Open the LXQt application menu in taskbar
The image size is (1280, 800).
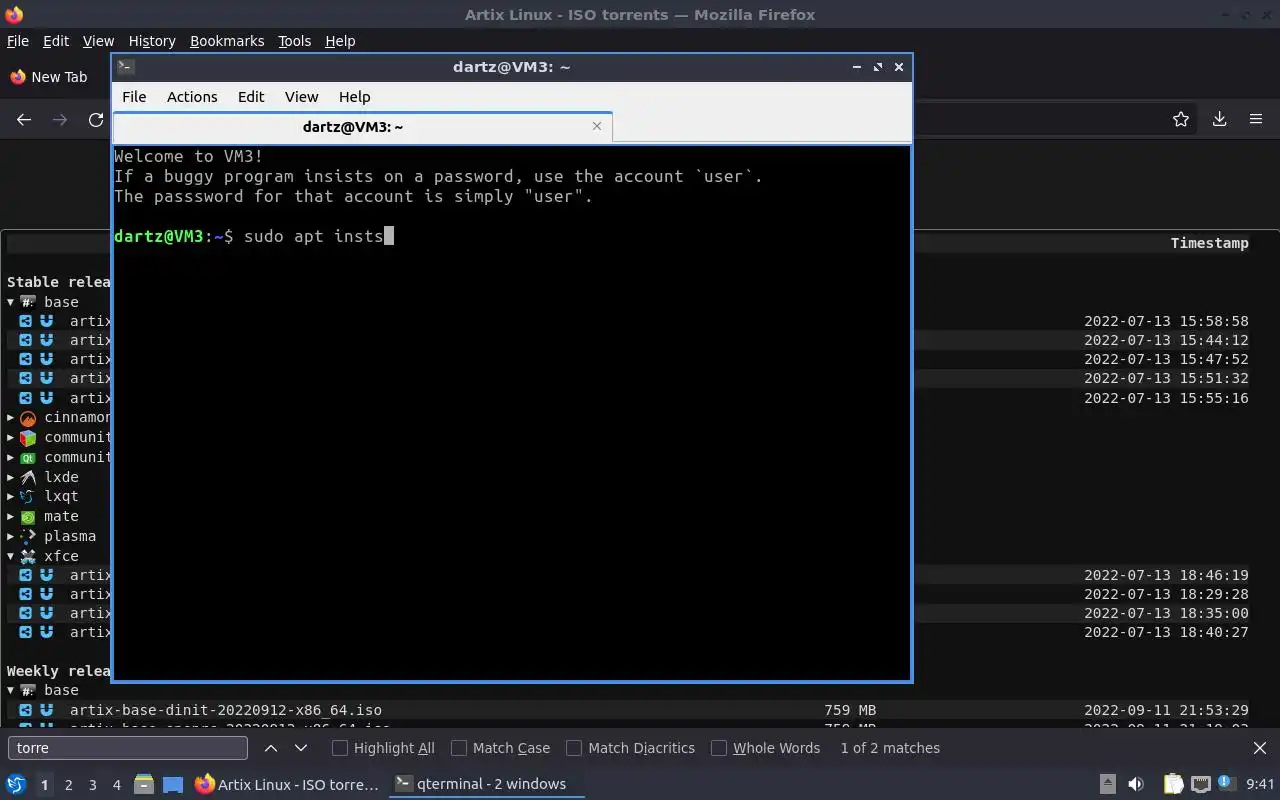[15, 784]
